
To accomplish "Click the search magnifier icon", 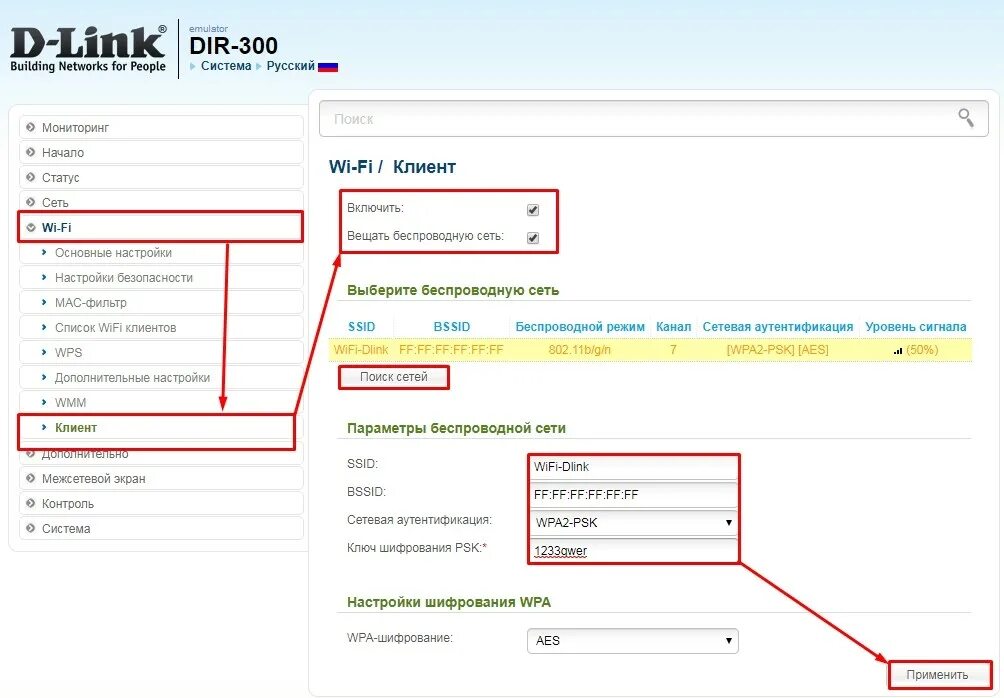I will (x=966, y=118).
